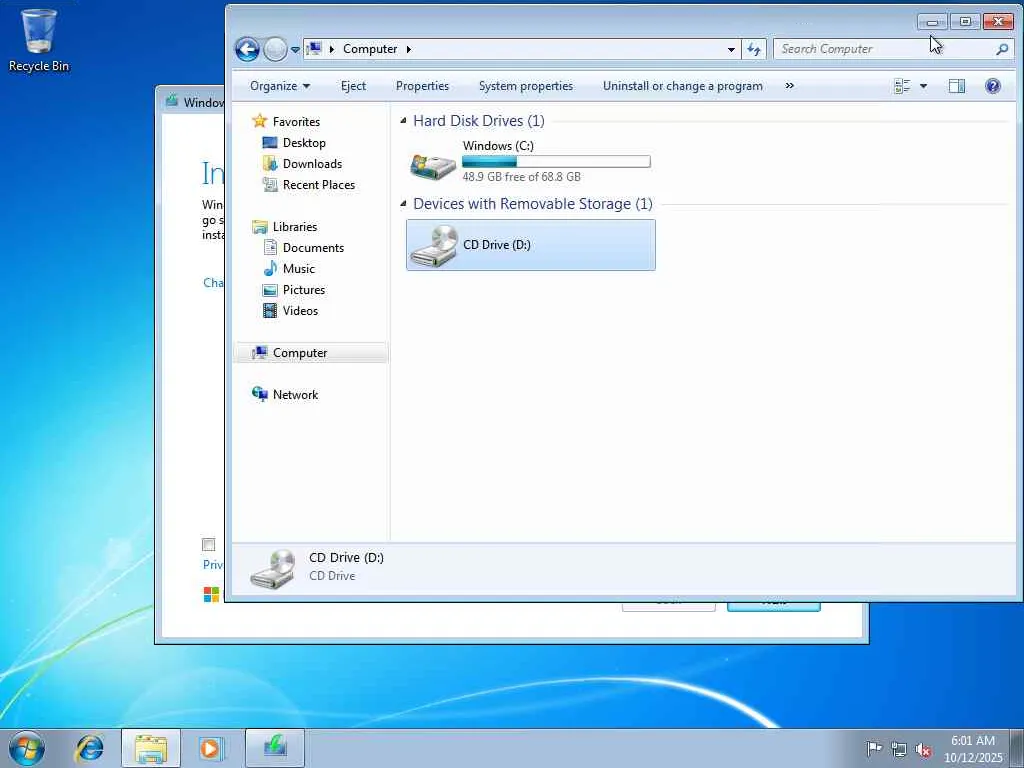The height and width of the screenshot is (768, 1024).
Task: Click the muted volume tray icon
Action: click(923, 750)
